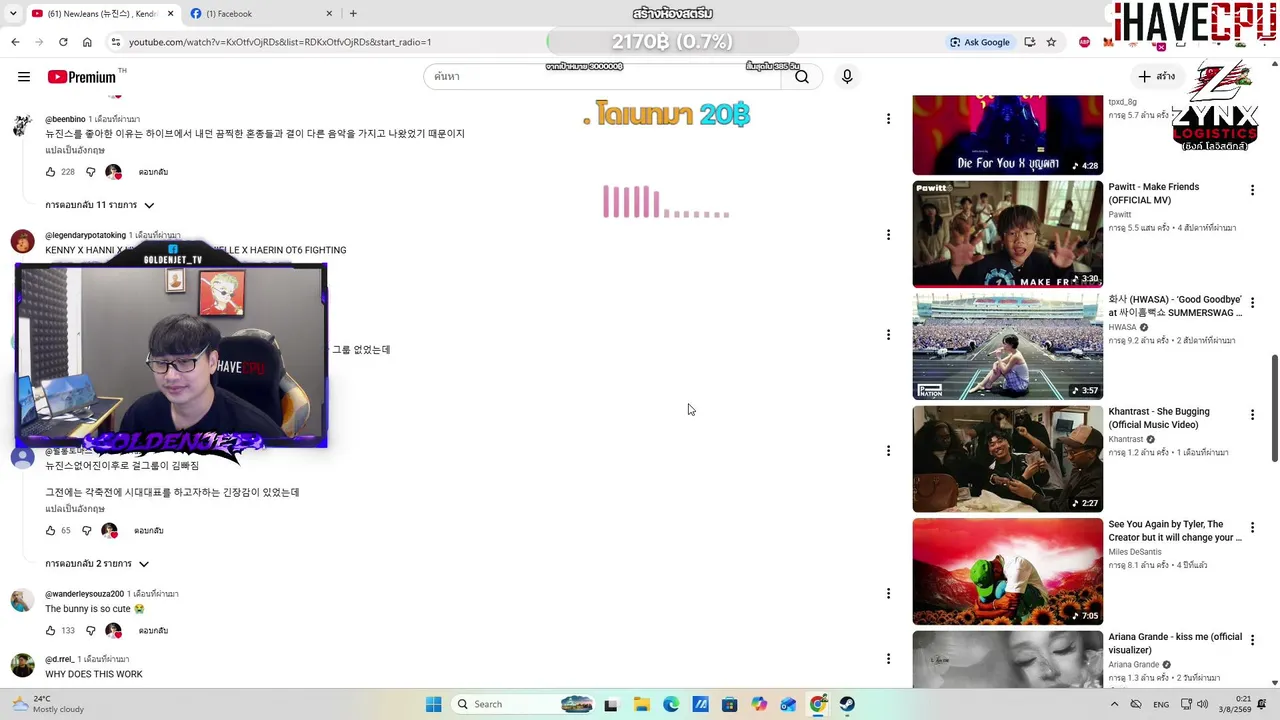Open more options for Pawitt video
1280x720 pixels.
click(x=1252, y=190)
